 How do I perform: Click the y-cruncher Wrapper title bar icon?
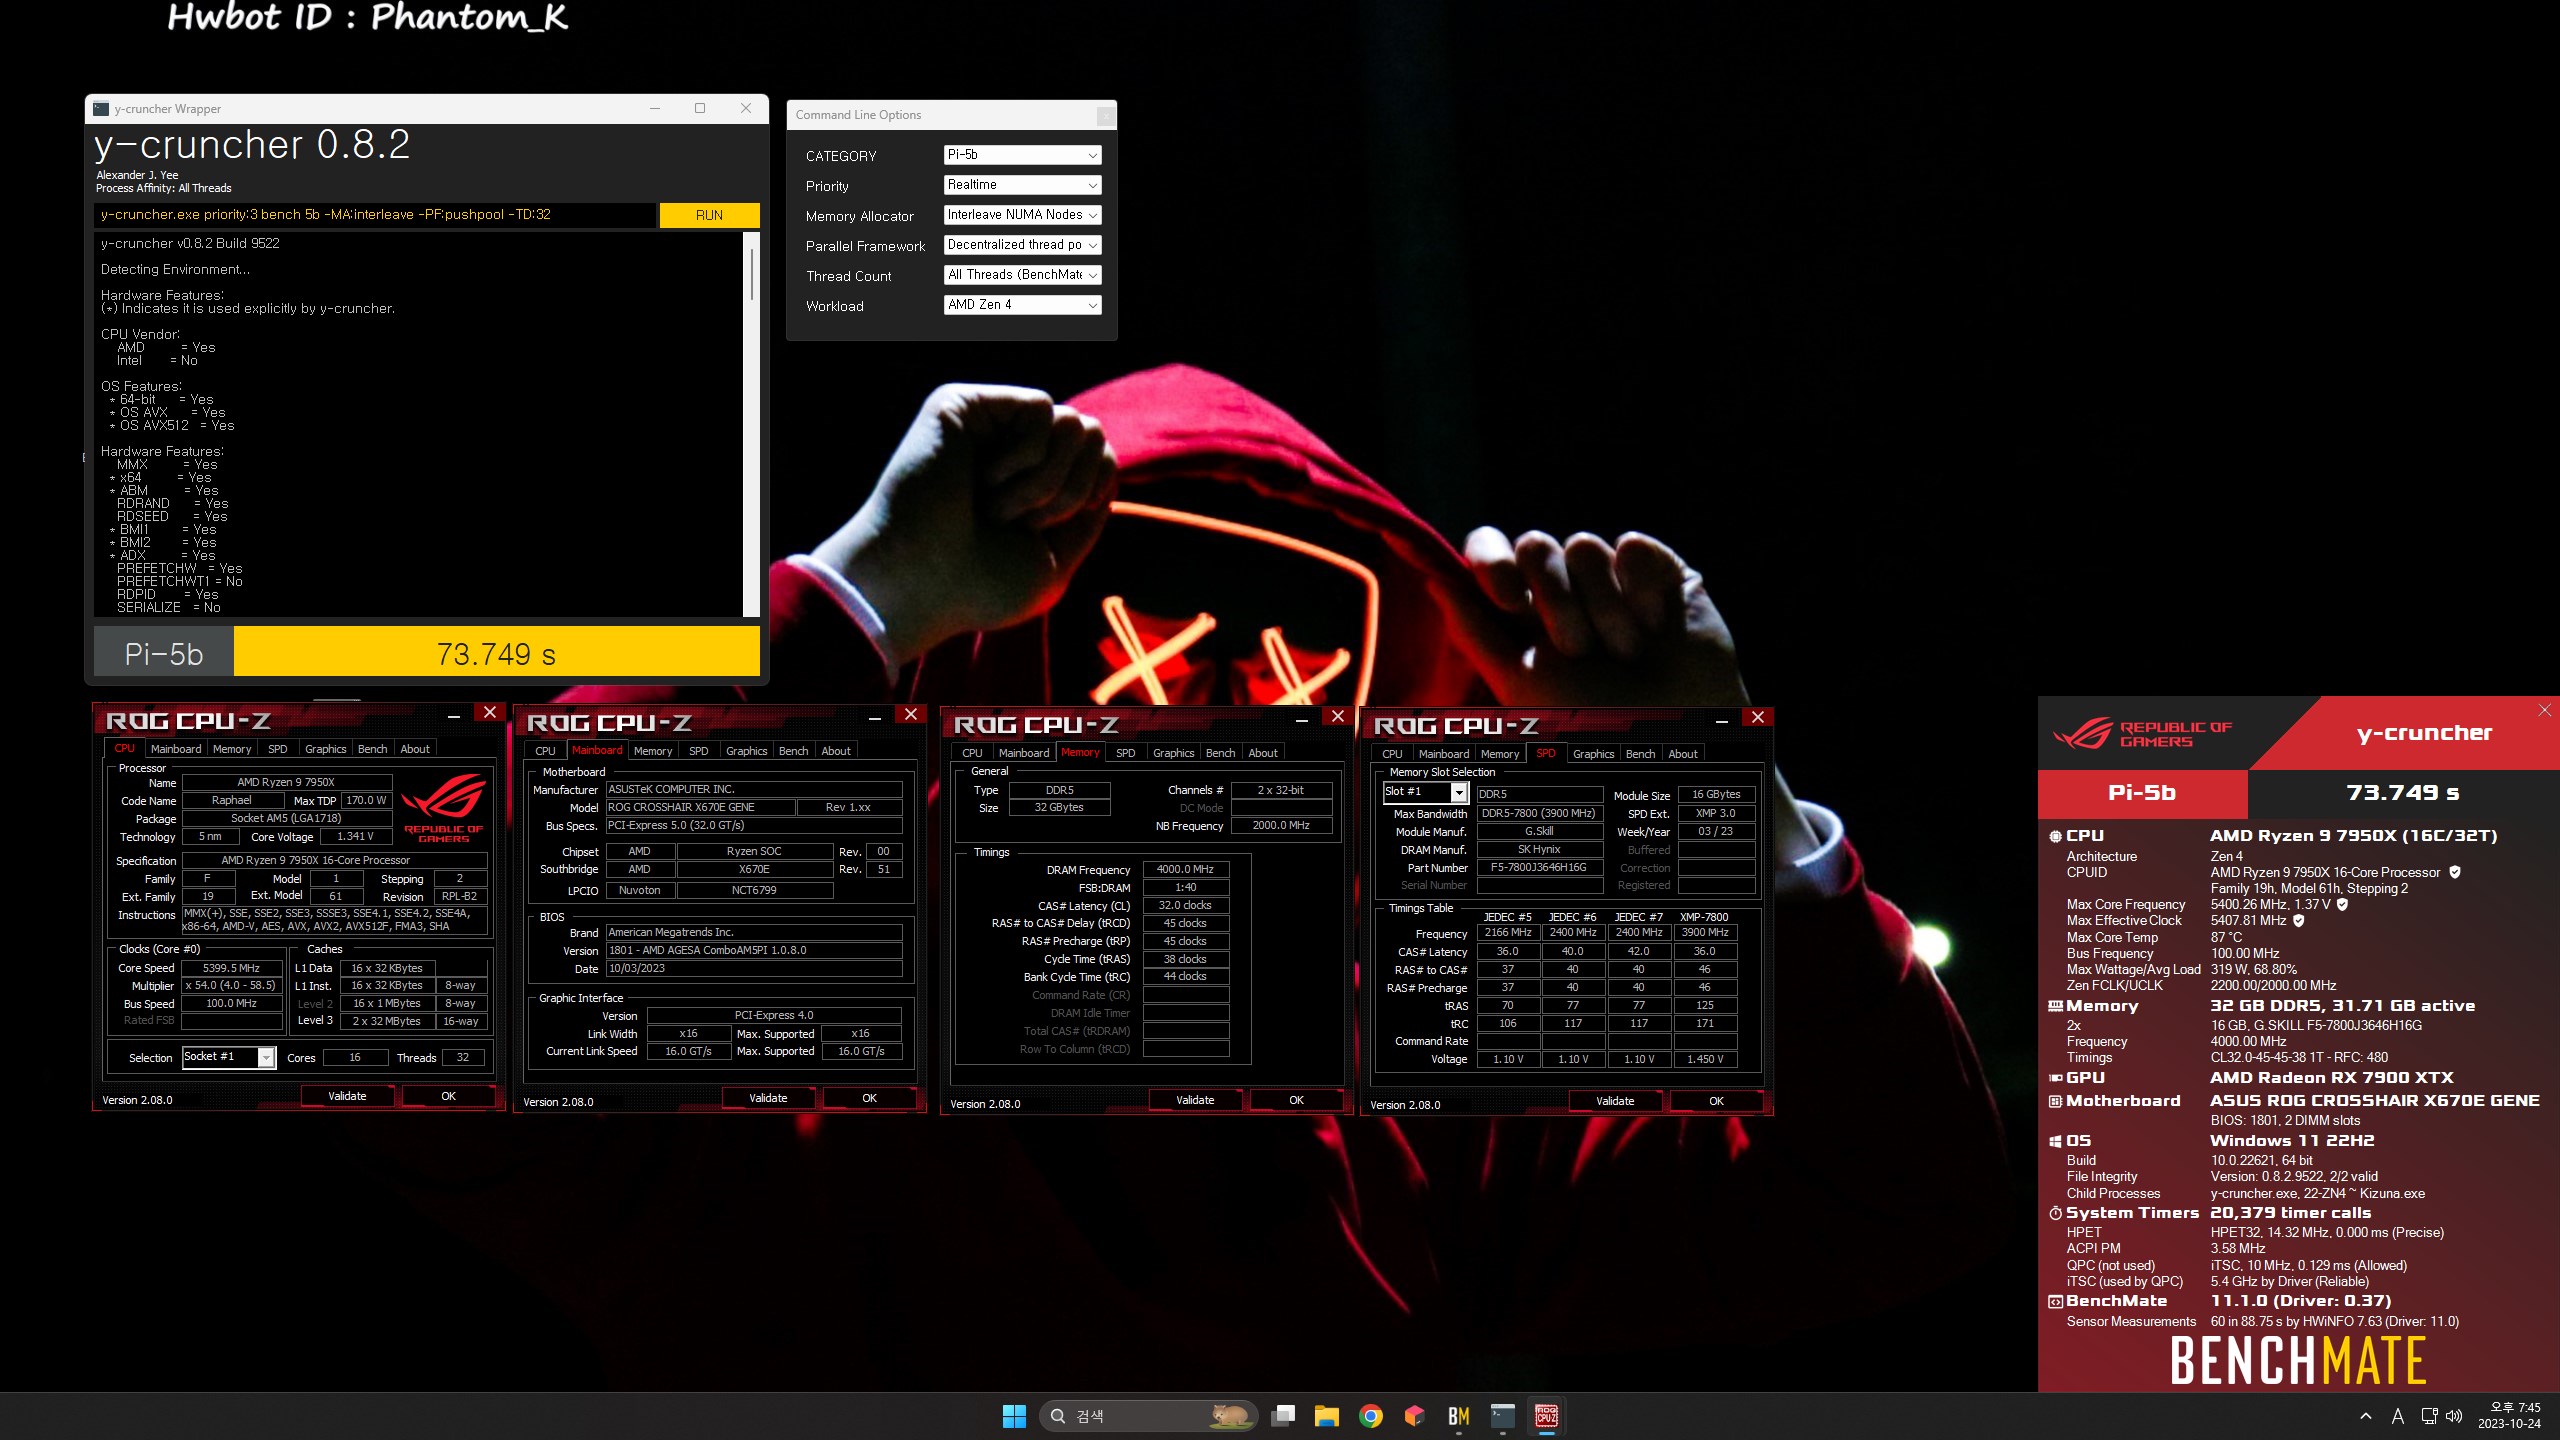pos(101,108)
